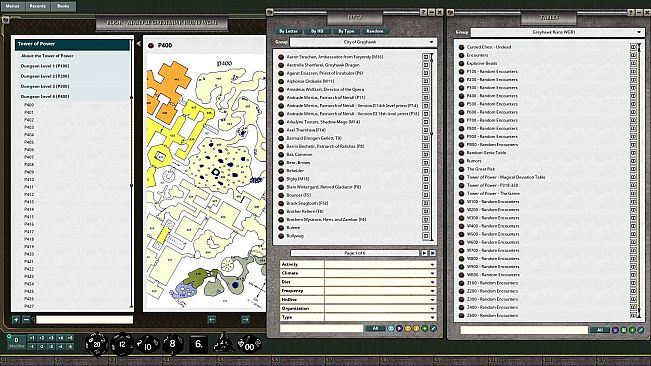
Task: Click the purple round icon in Tables footer
Action: [615, 330]
